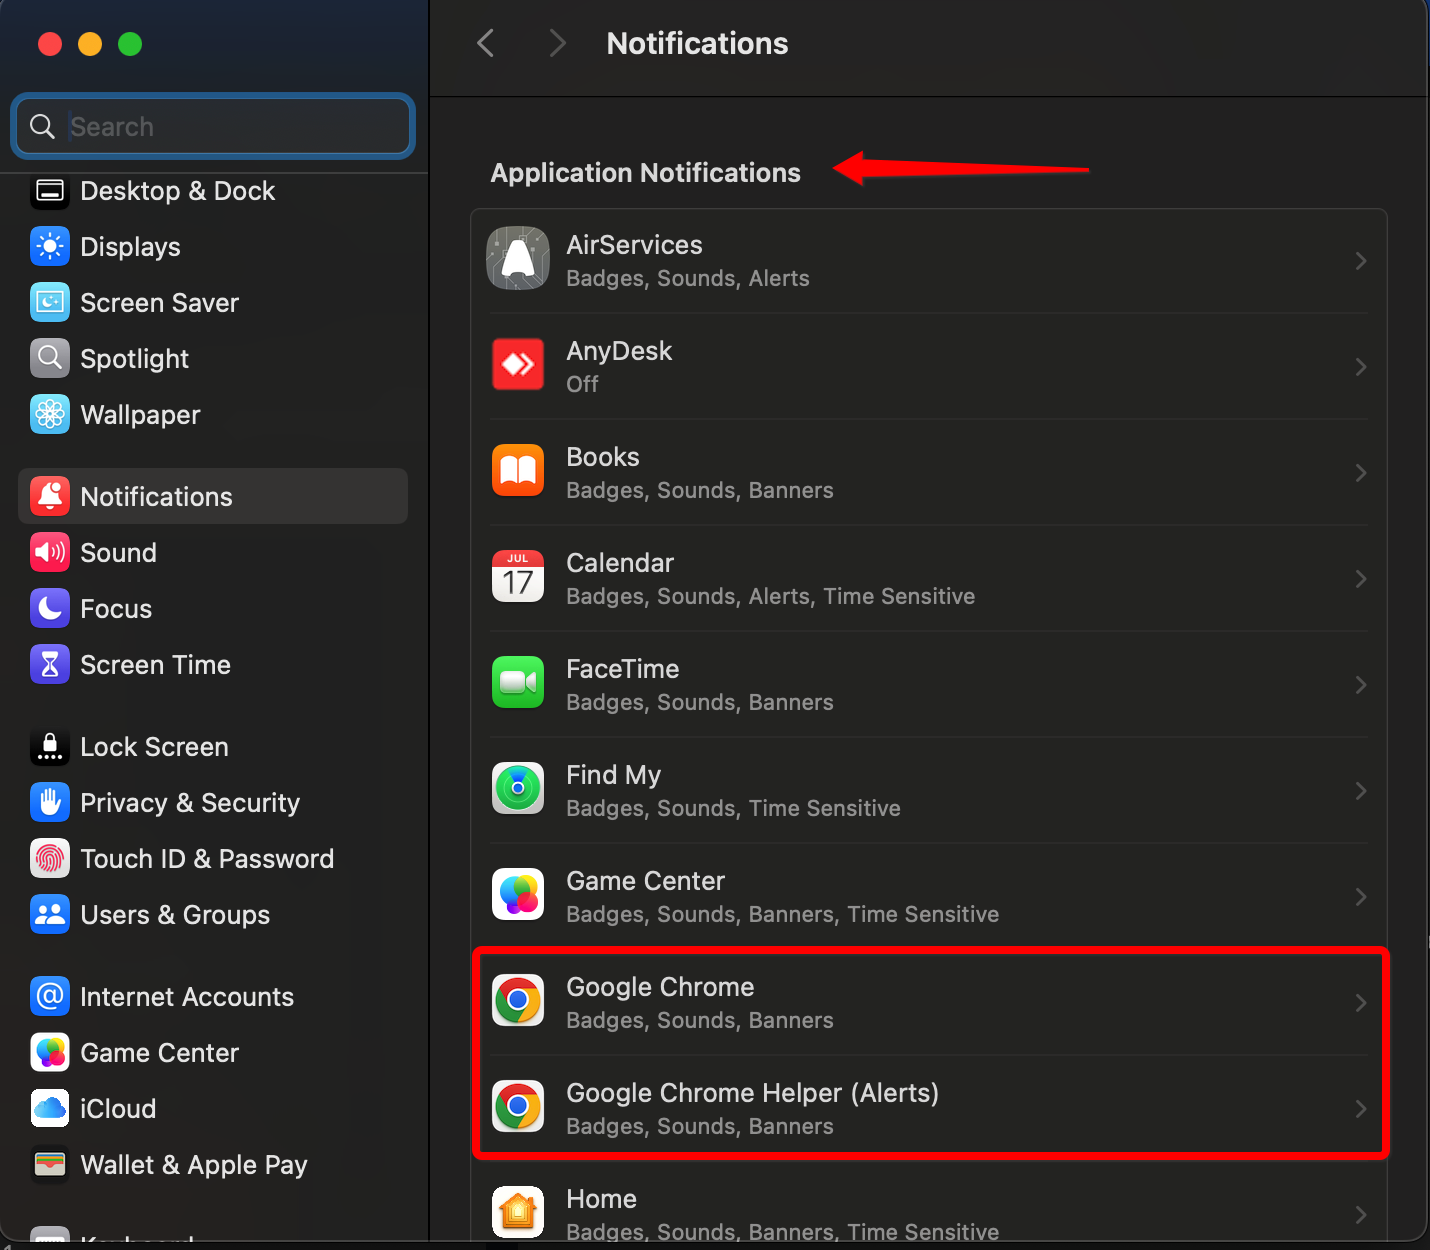This screenshot has height=1250, width=1430.
Task: Click Badges, Sounds, Time Sensitive text under Find My
Action: click(733, 808)
